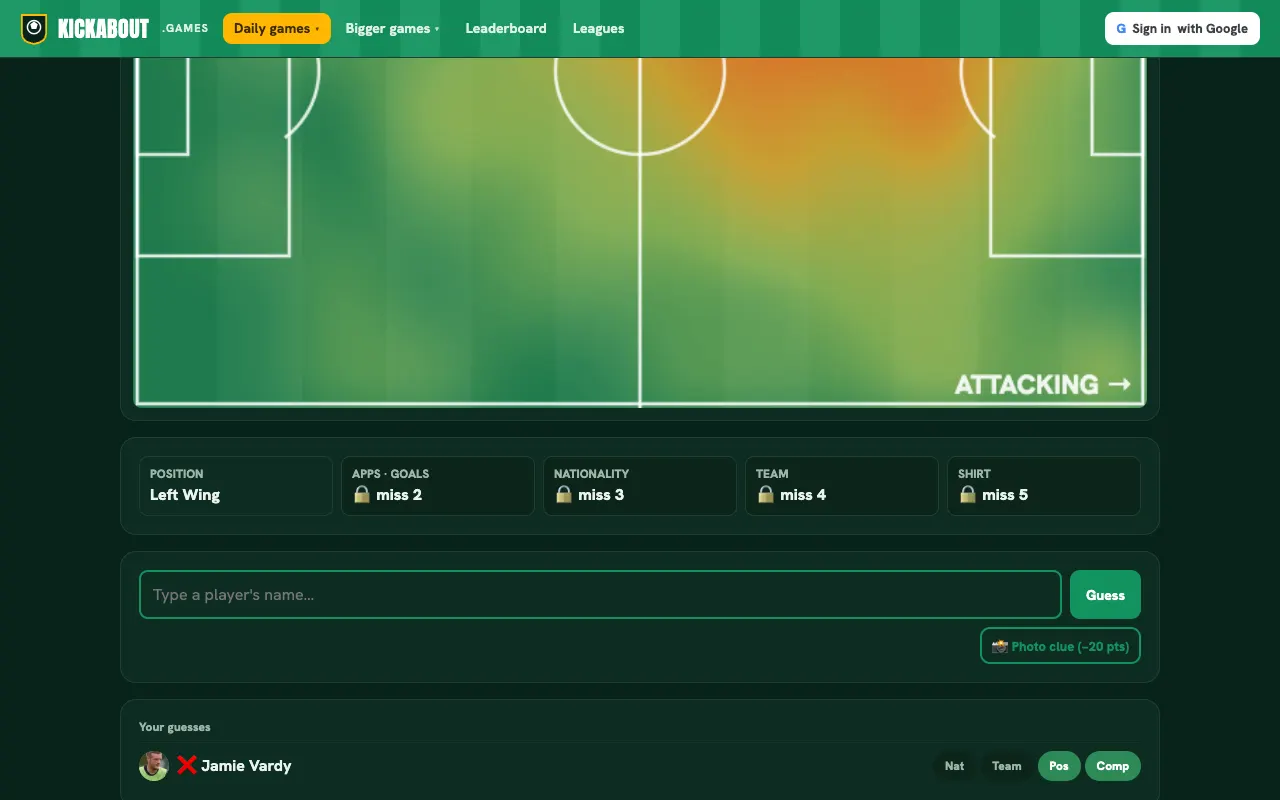Click the .GAMES label in header
Screen dimensions: 1280x800
pyautogui.click(x=185, y=28)
